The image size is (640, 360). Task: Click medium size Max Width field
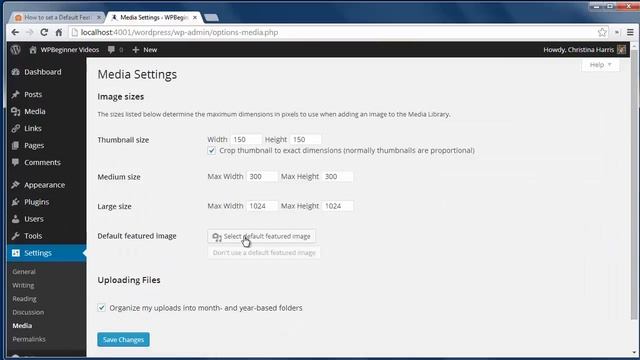[x=262, y=177]
